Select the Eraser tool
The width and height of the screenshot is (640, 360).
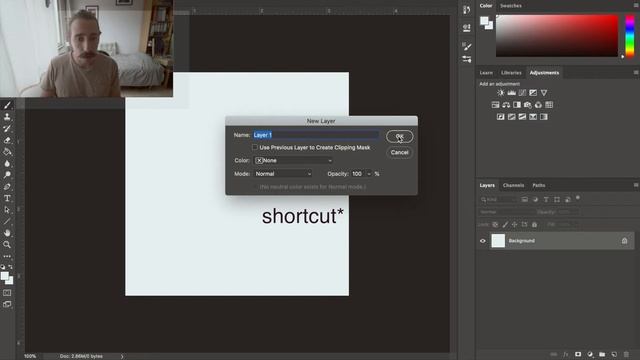(x=7, y=140)
